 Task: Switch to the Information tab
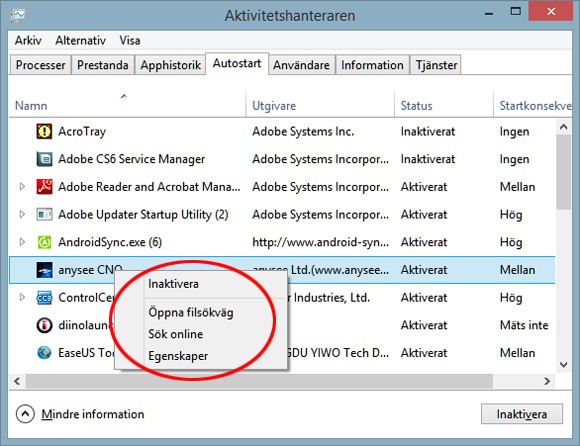(372, 65)
